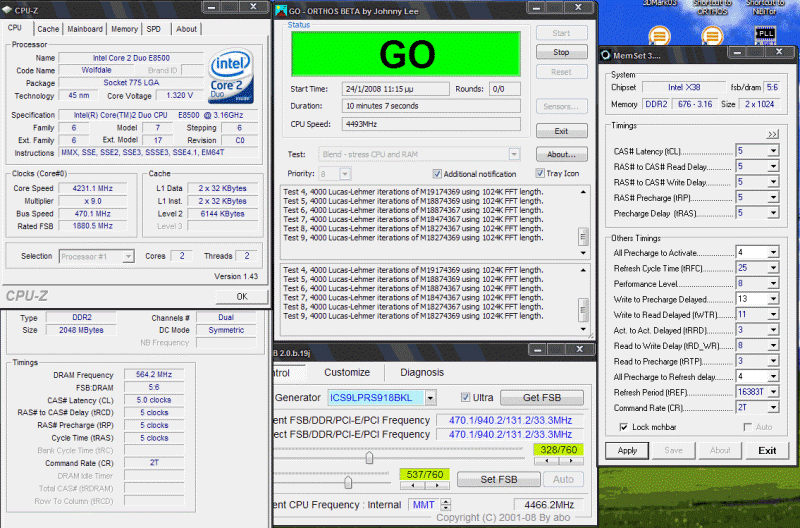The width and height of the screenshot is (800, 528).
Task: Toggle the Lock mchbar checkbox in MemSet
Action: point(623,427)
